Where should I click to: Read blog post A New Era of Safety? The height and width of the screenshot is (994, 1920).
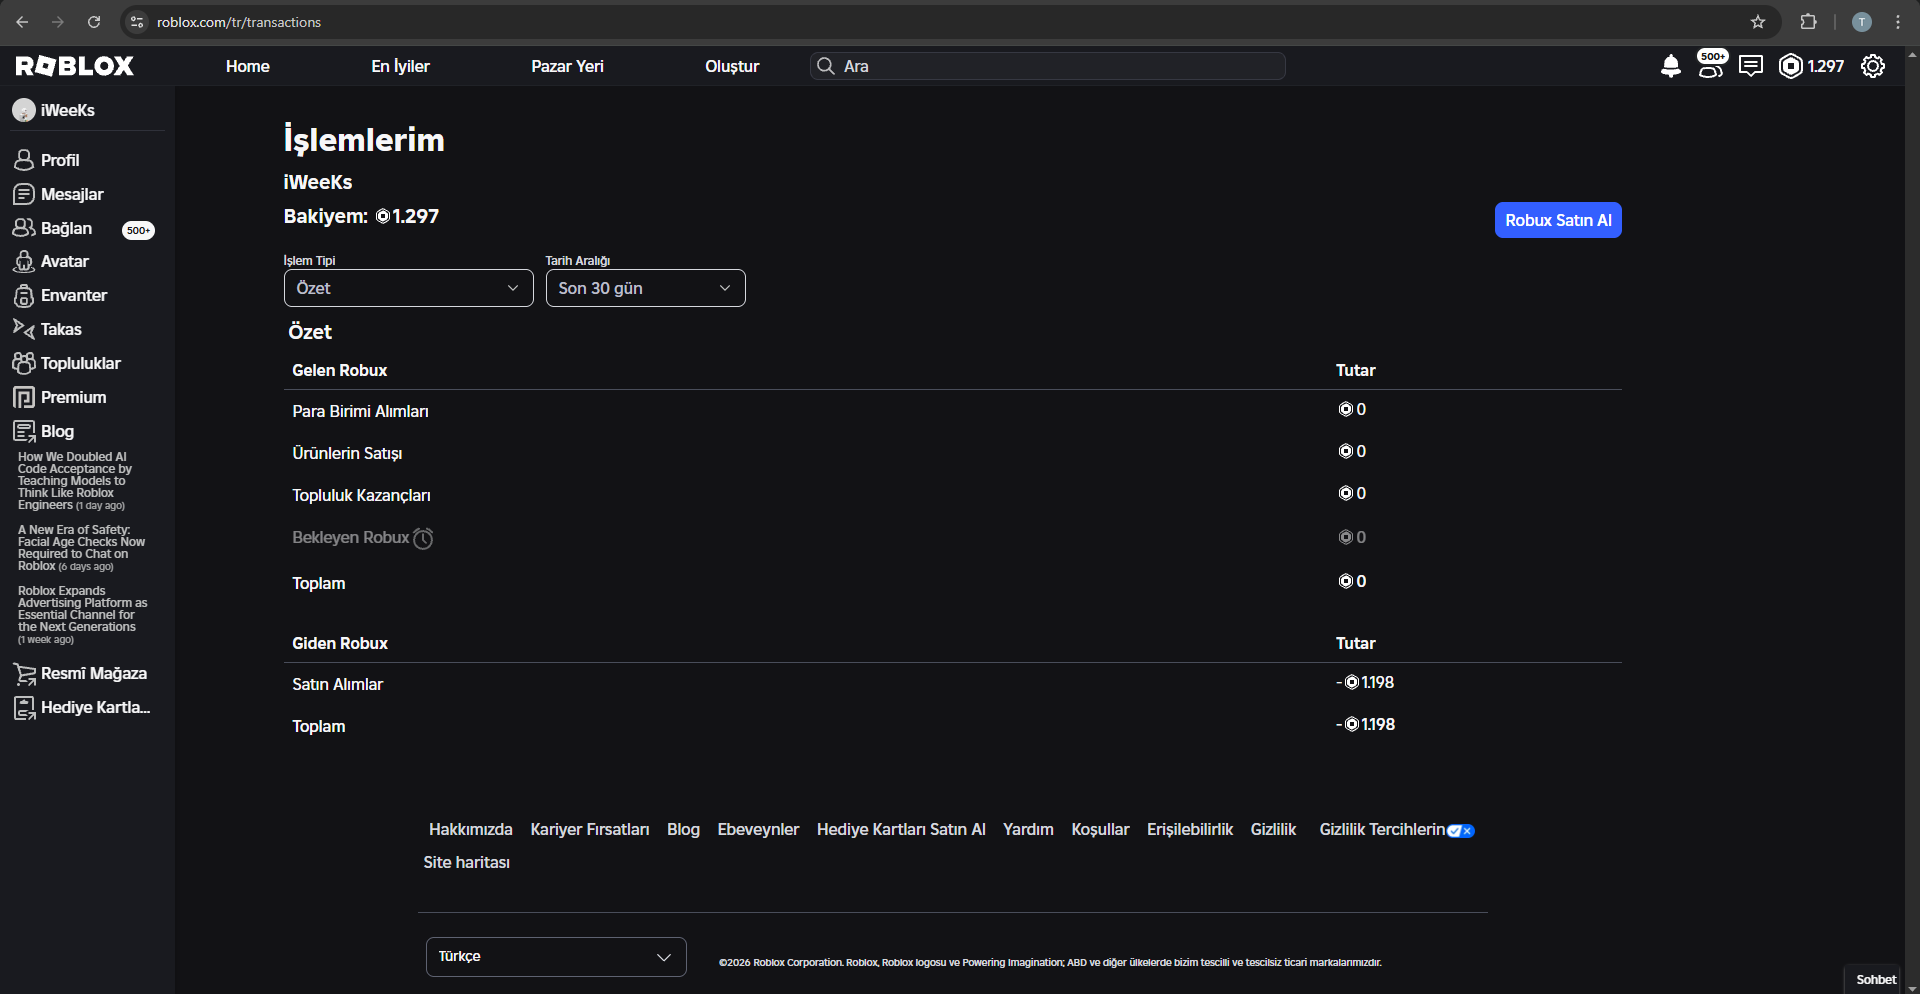click(x=81, y=548)
